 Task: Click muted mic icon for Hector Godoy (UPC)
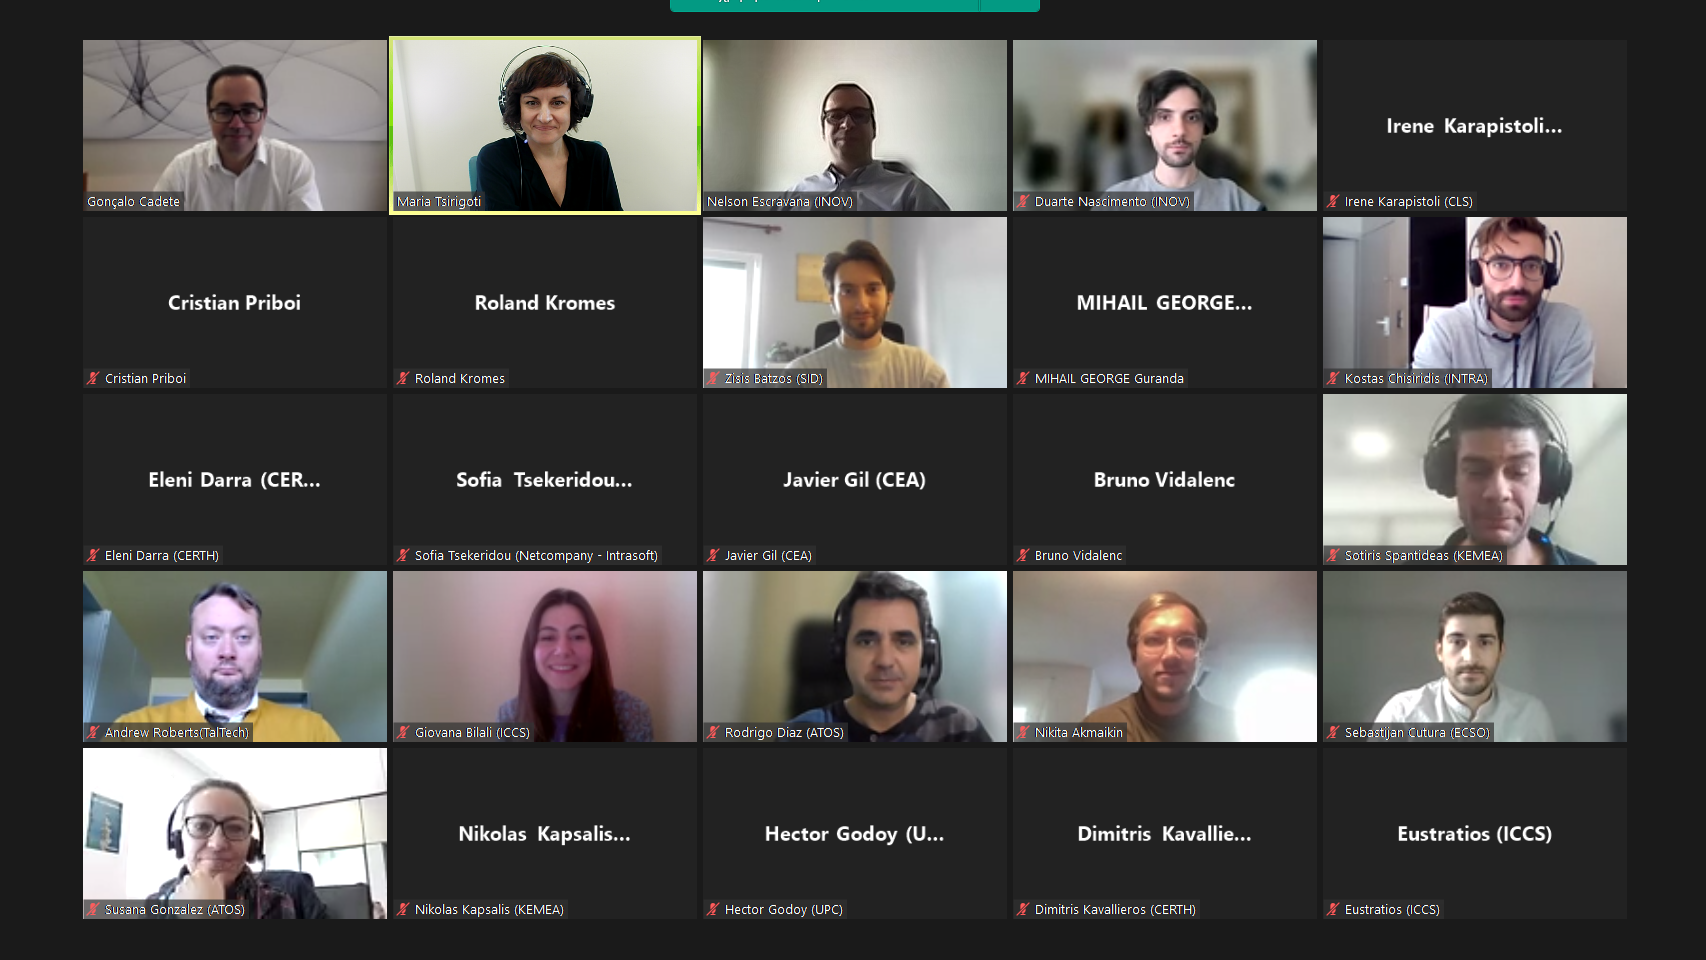713,910
